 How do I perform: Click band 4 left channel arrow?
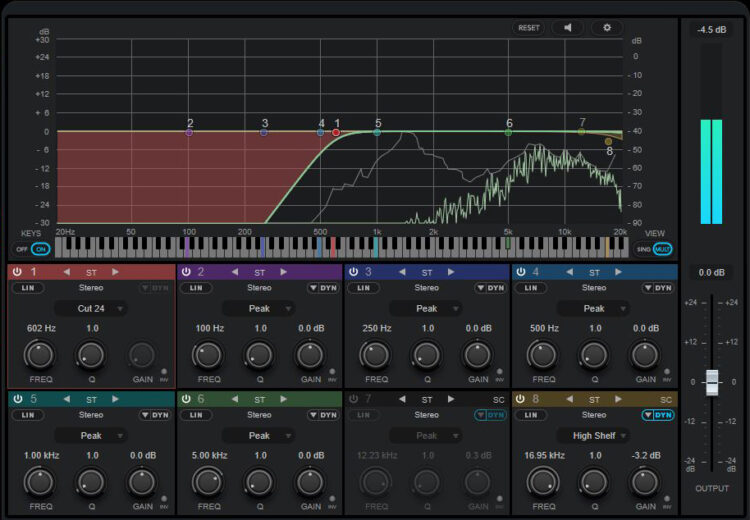coord(570,272)
